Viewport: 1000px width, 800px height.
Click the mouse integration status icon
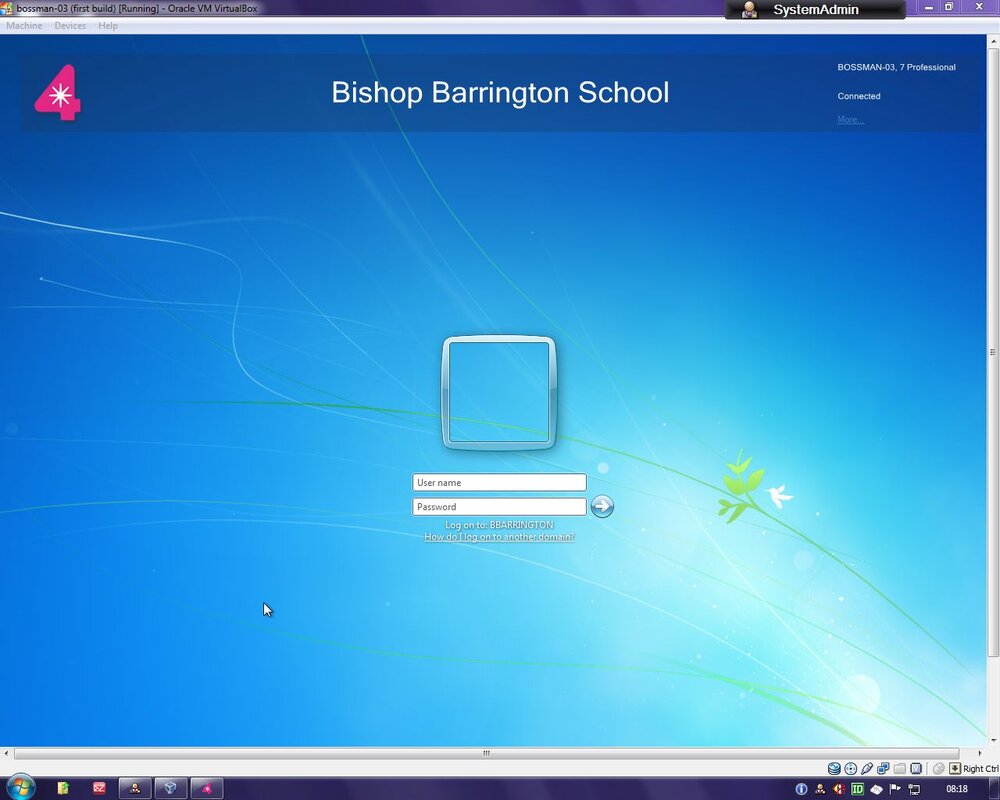[x=937, y=768]
